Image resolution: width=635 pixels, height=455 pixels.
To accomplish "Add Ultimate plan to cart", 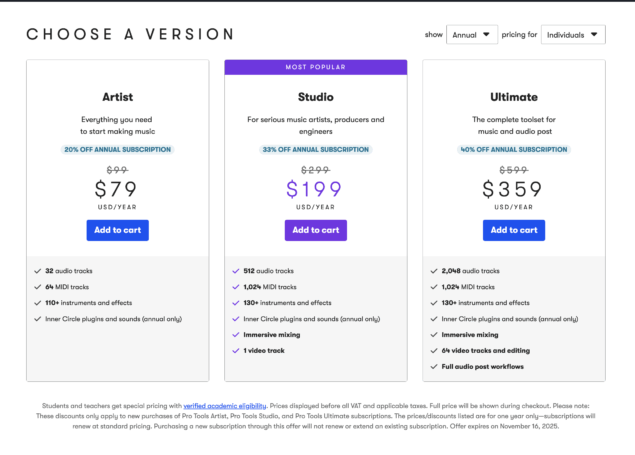I will [x=514, y=230].
